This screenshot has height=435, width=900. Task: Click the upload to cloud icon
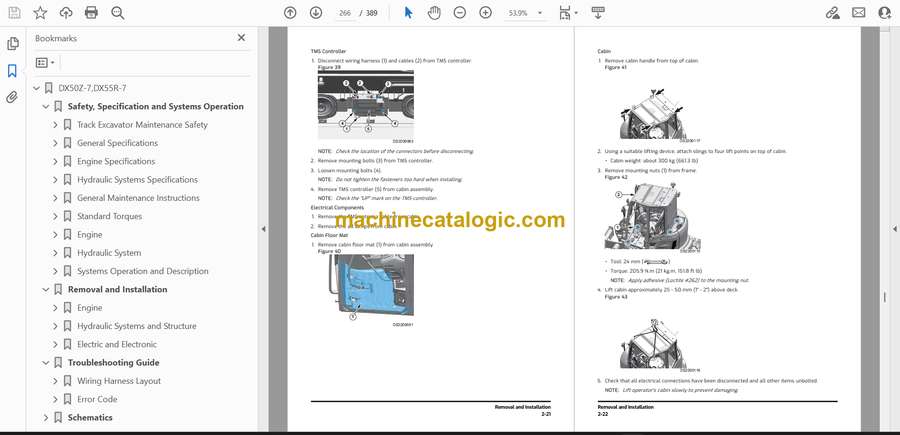tap(66, 13)
